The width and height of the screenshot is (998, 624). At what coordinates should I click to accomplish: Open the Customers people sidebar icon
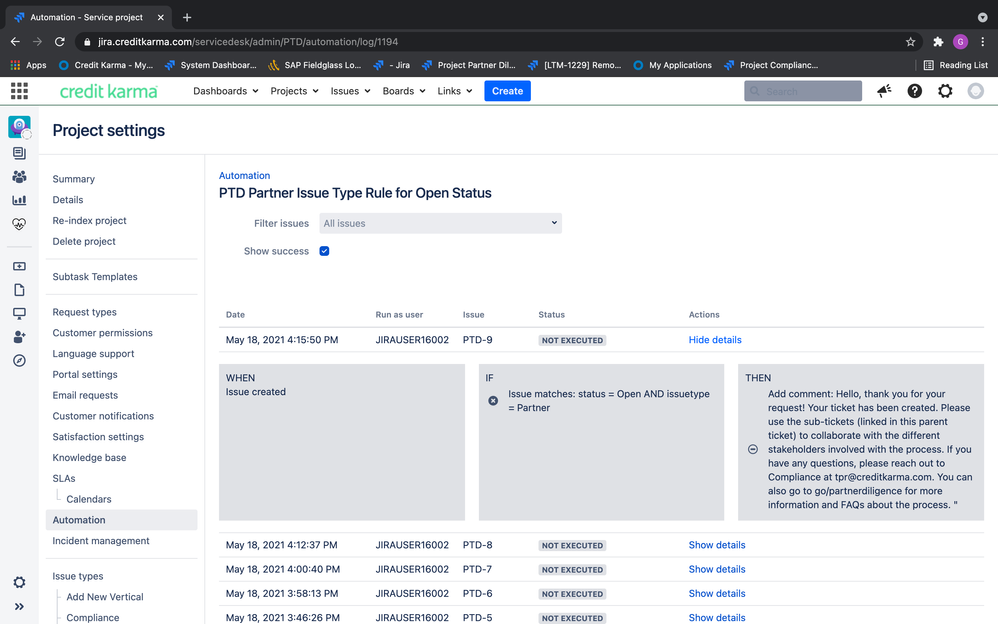point(19,176)
